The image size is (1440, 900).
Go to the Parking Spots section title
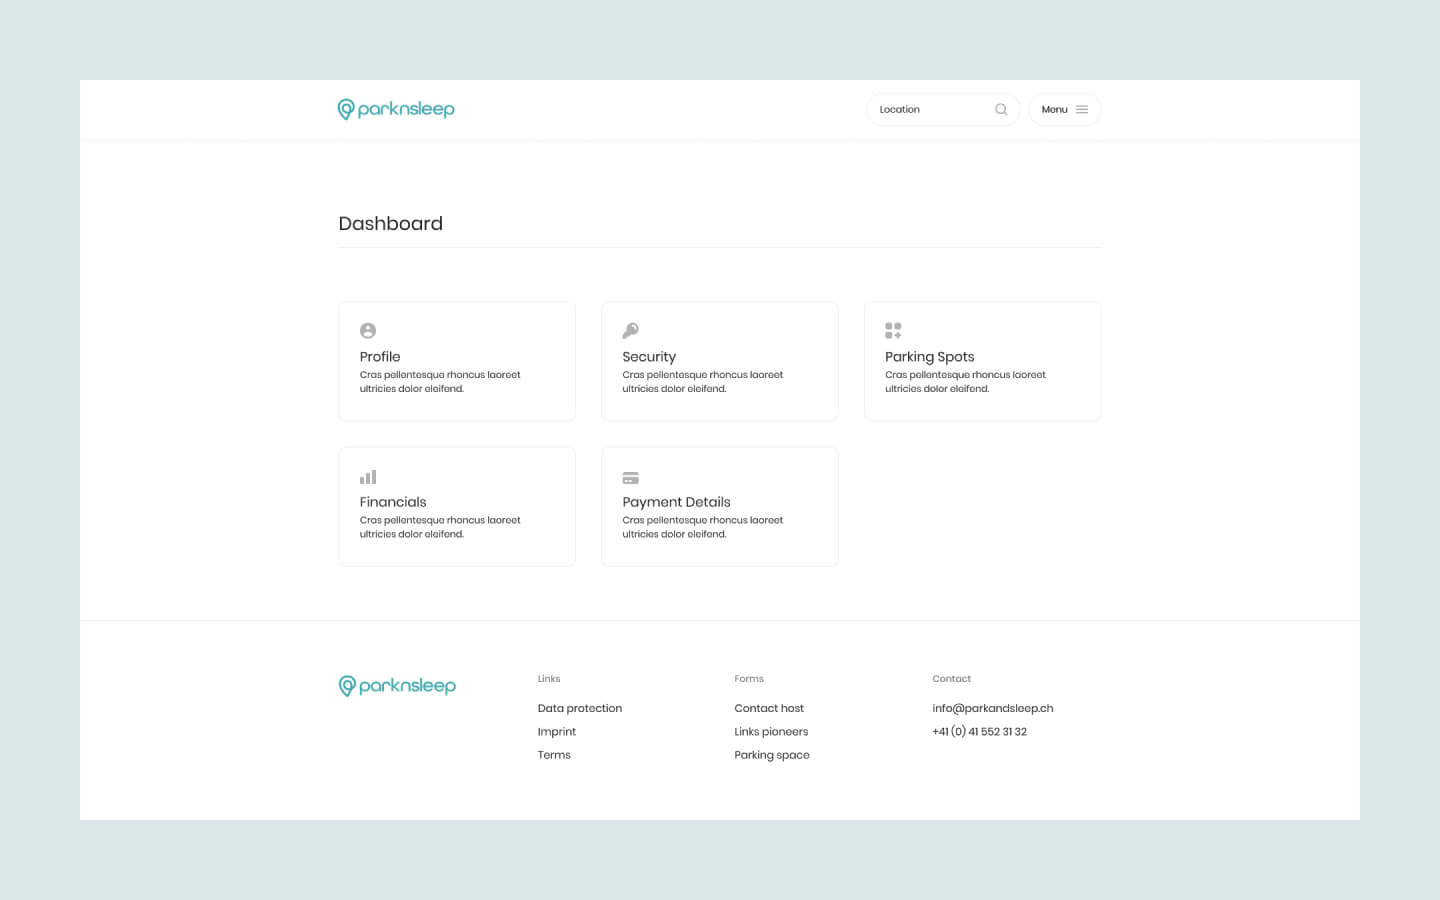[929, 357]
